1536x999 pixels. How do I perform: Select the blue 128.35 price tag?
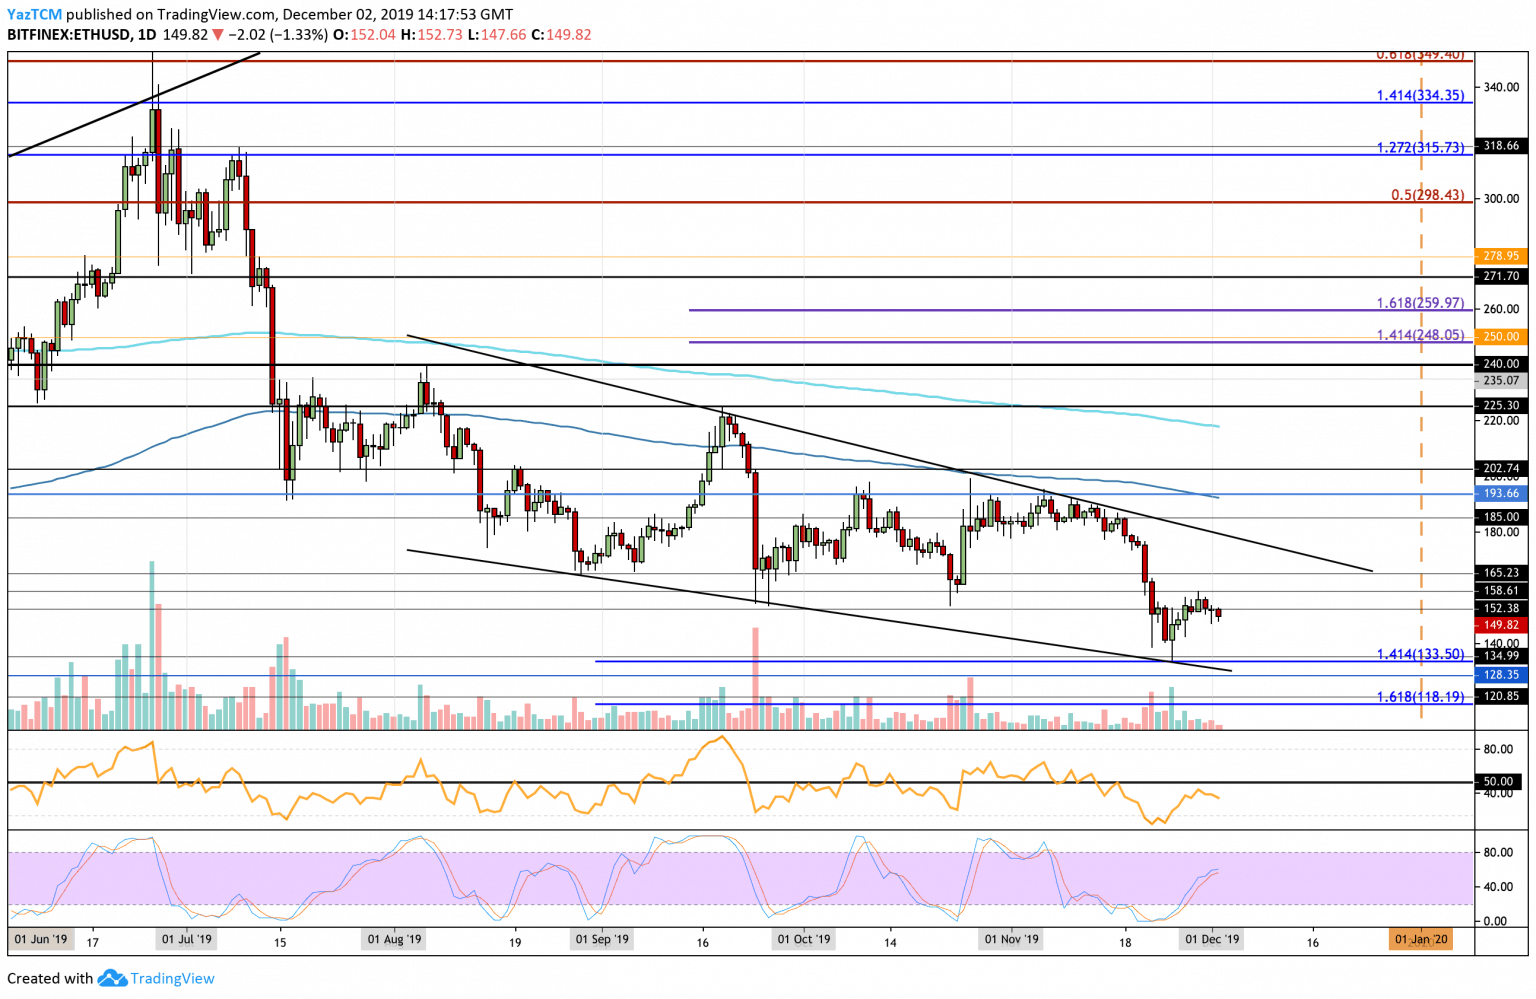(1501, 675)
